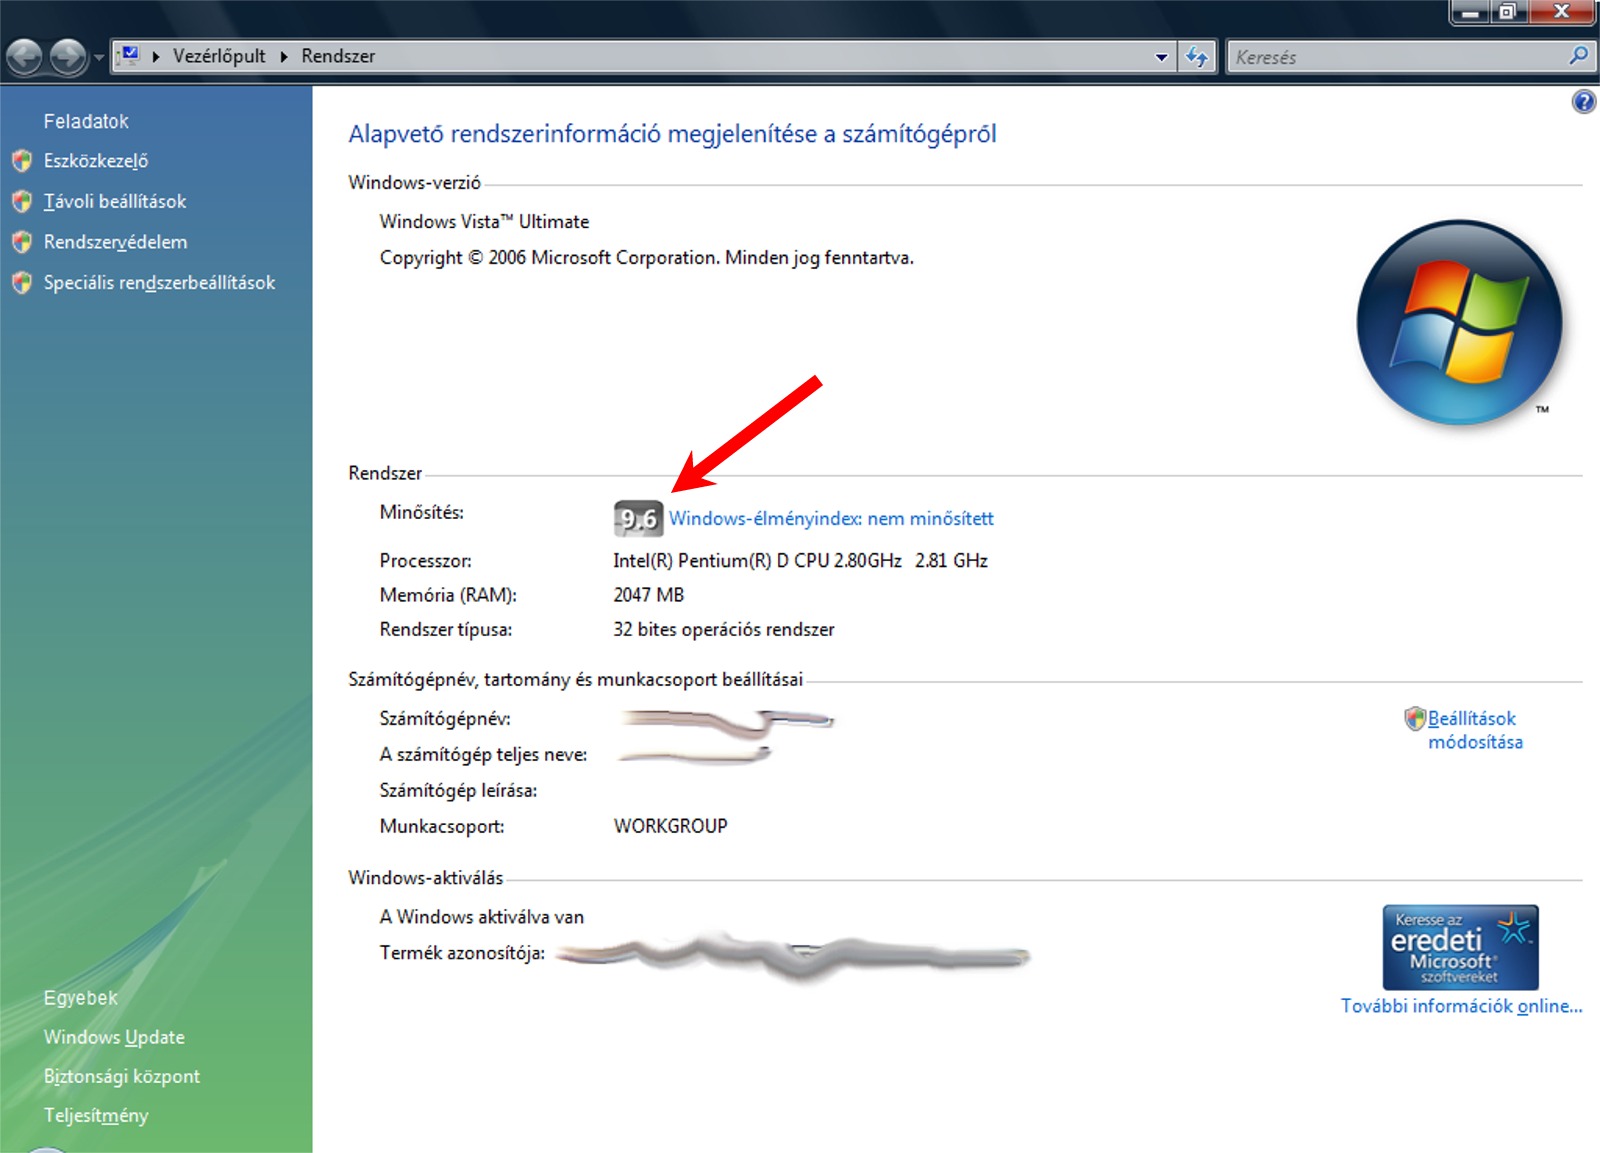Click the Intel(R) Pentium(R) D CPU processor value
Screen dimensions: 1600x1153
tap(800, 561)
